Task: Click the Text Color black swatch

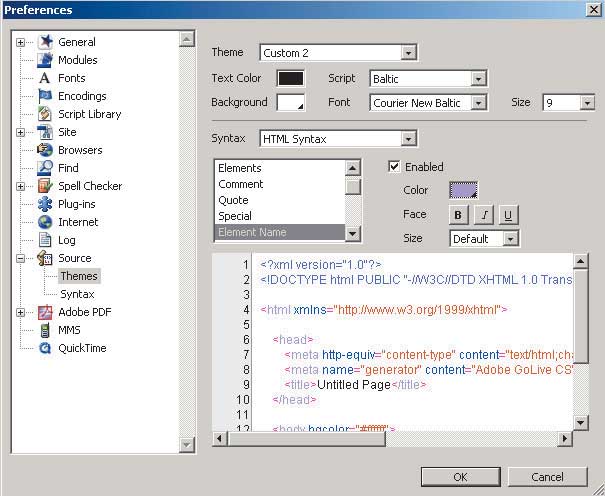Action: pyautogui.click(x=291, y=79)
